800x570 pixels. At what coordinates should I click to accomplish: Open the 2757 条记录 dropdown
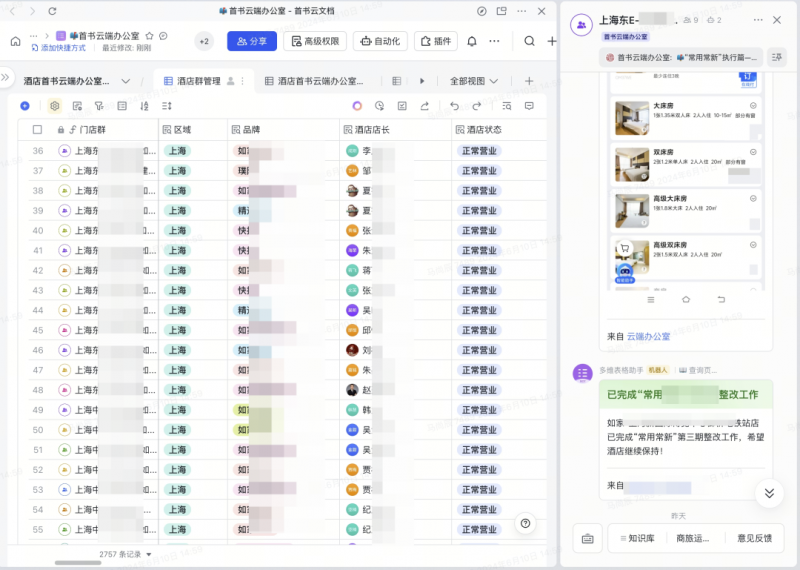[126, 554]
